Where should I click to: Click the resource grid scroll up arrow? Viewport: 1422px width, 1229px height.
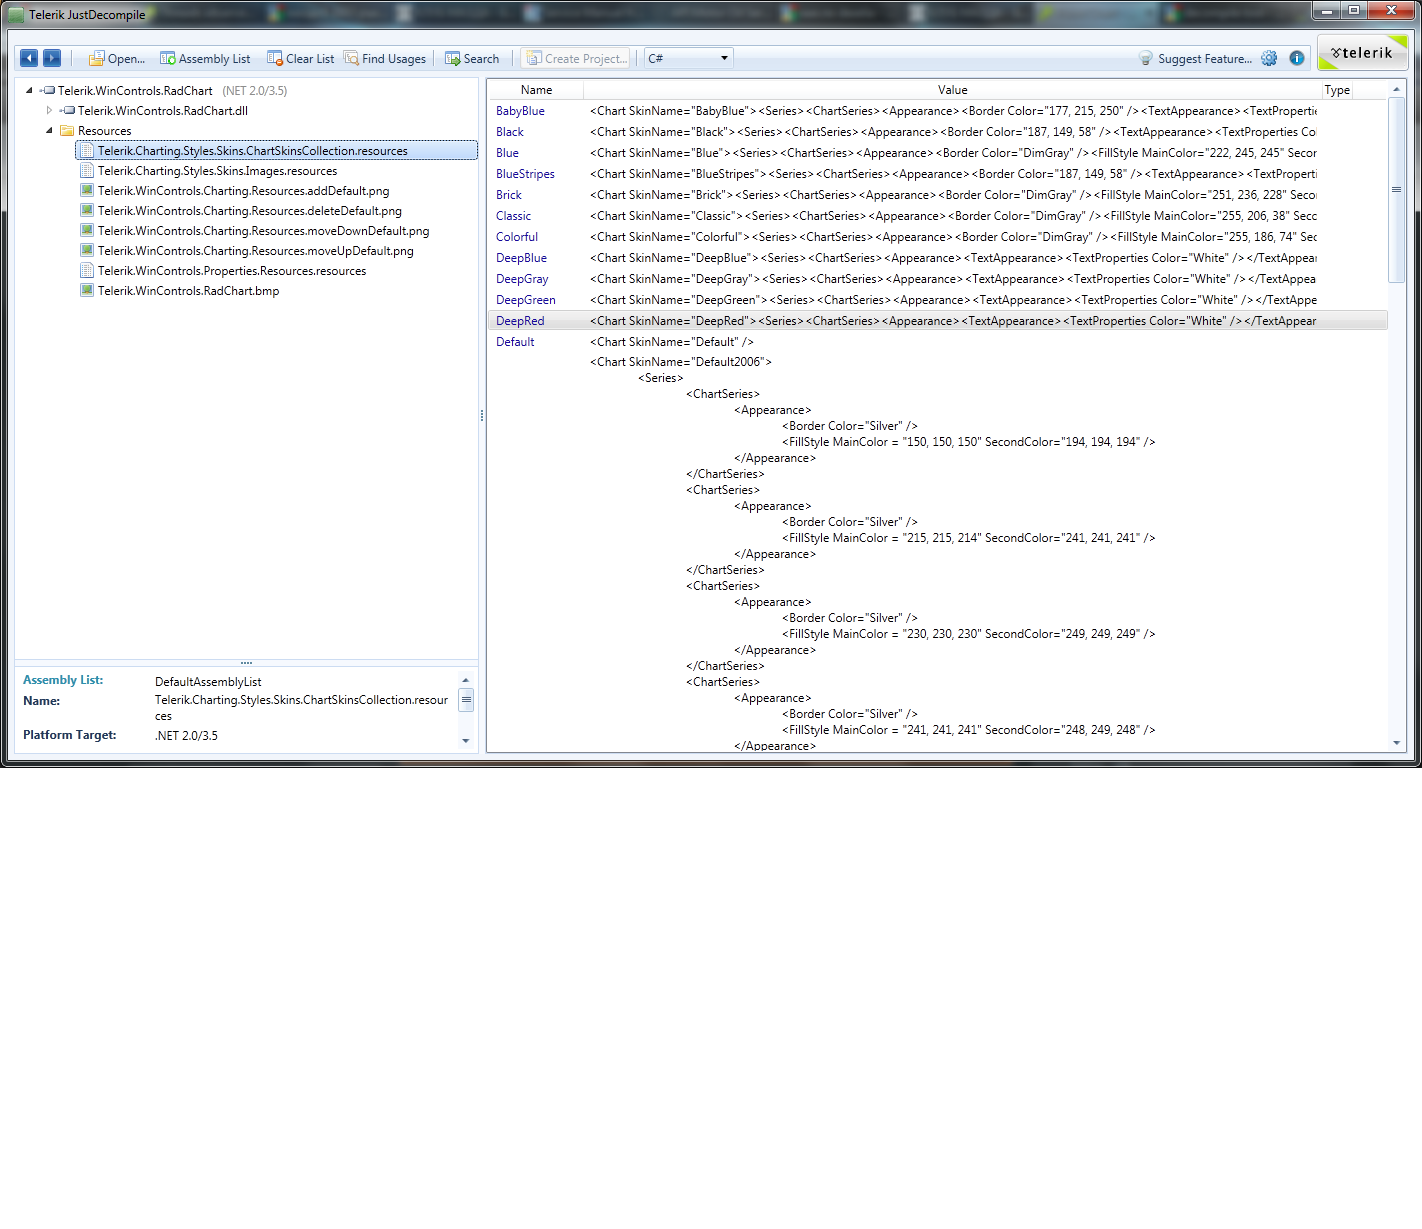(x=1396, y=90)
